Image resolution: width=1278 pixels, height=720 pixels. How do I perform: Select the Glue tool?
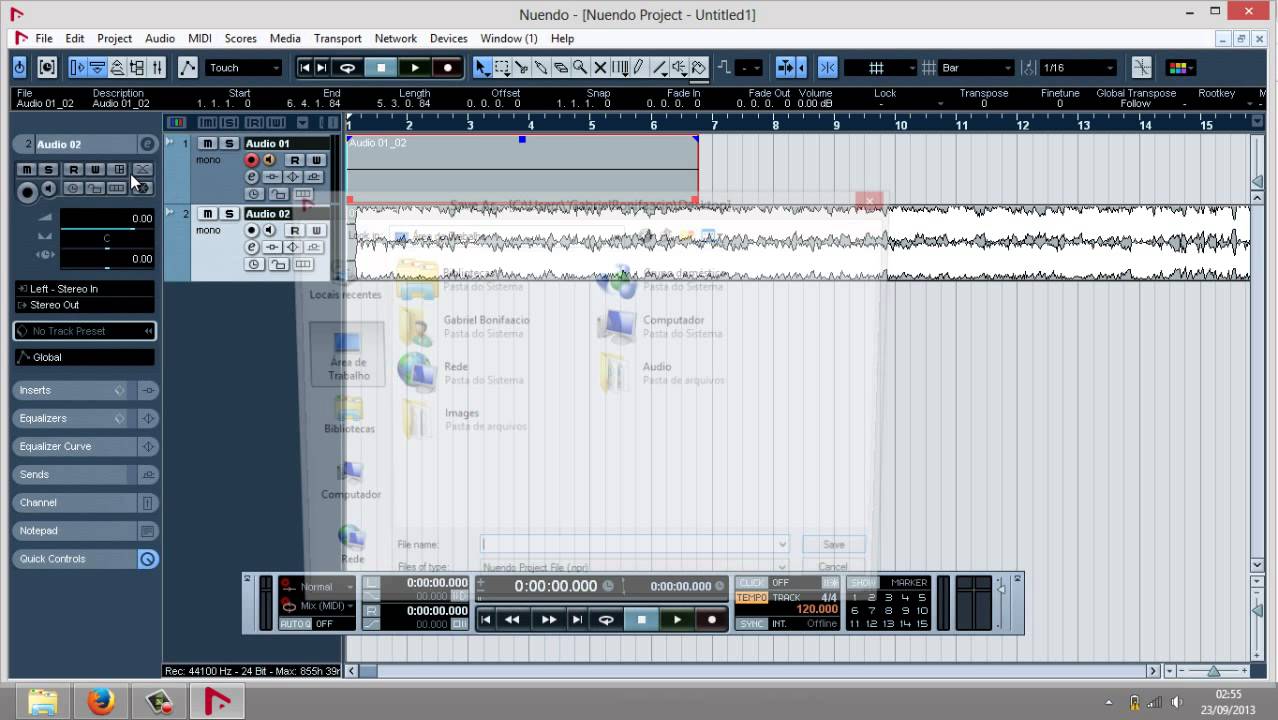[x=541, y=68]
